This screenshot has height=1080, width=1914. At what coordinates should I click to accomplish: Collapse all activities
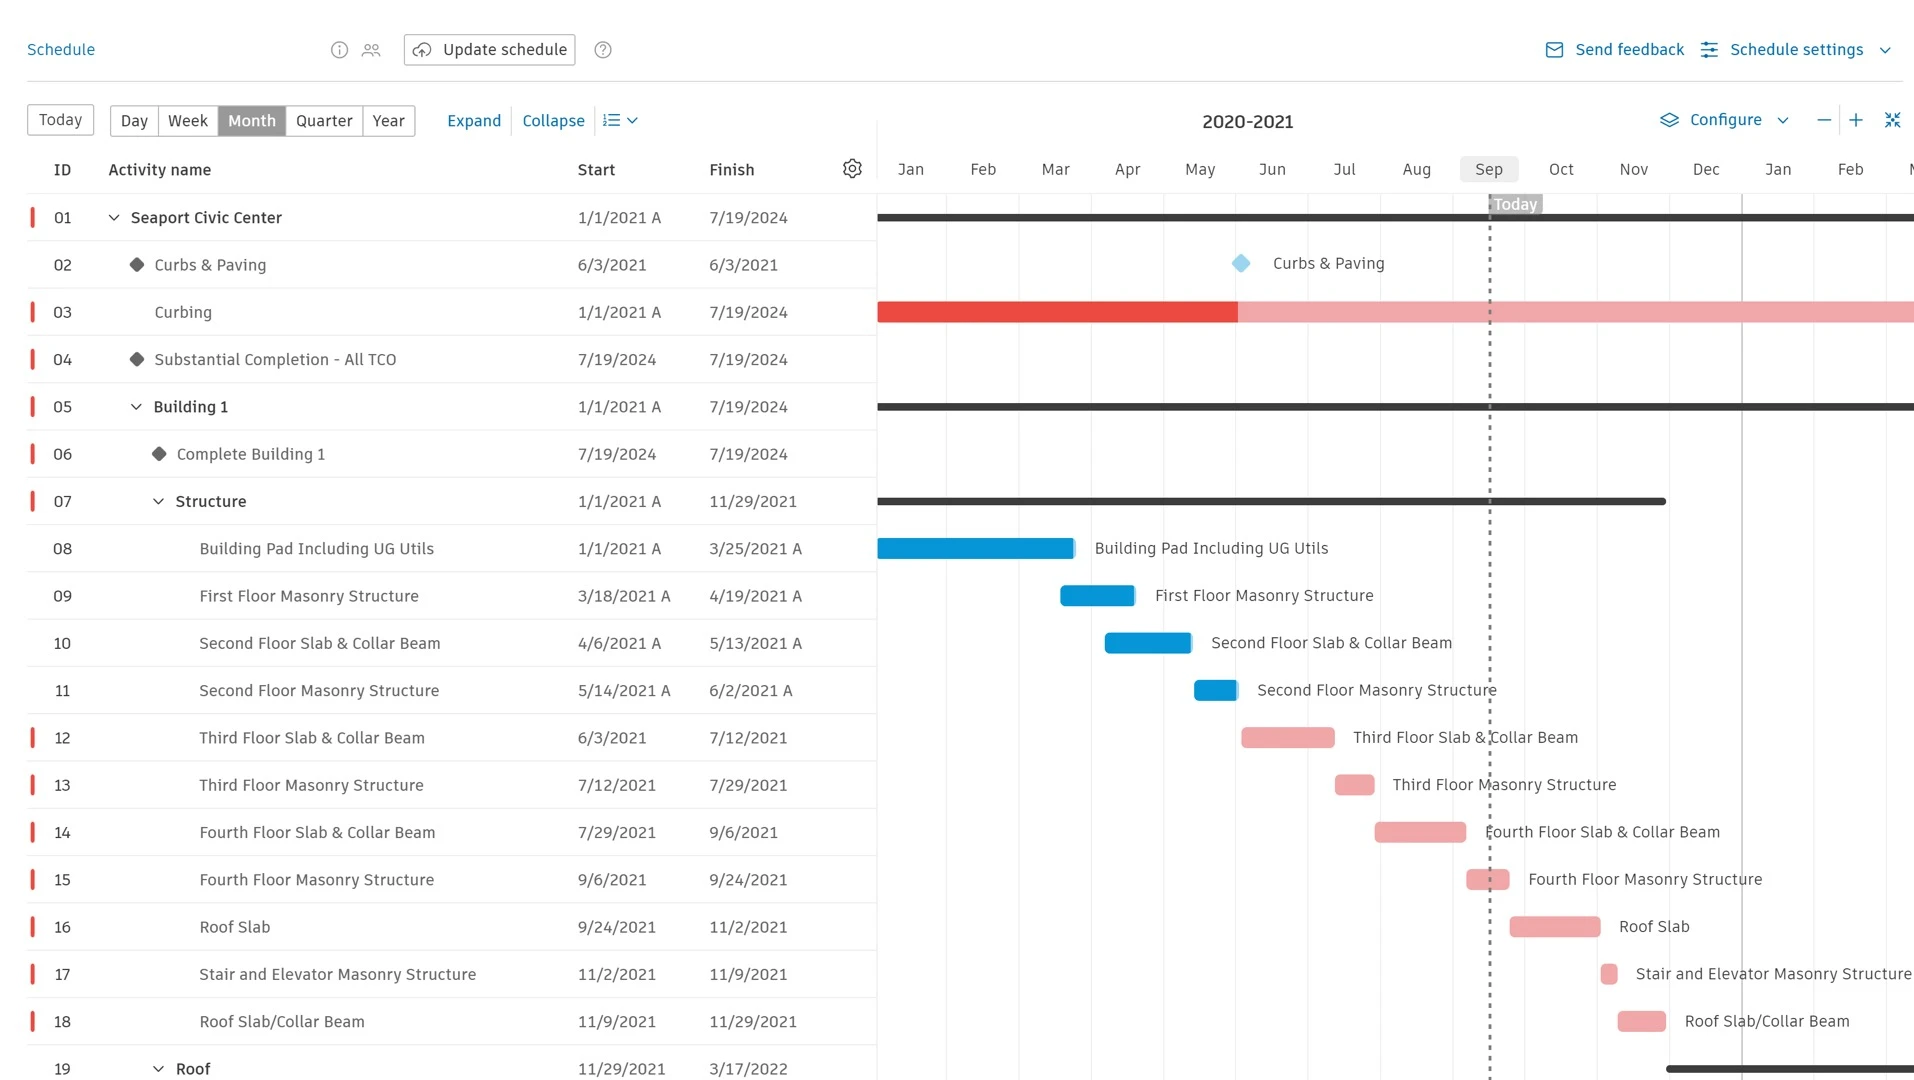[553, 121]
